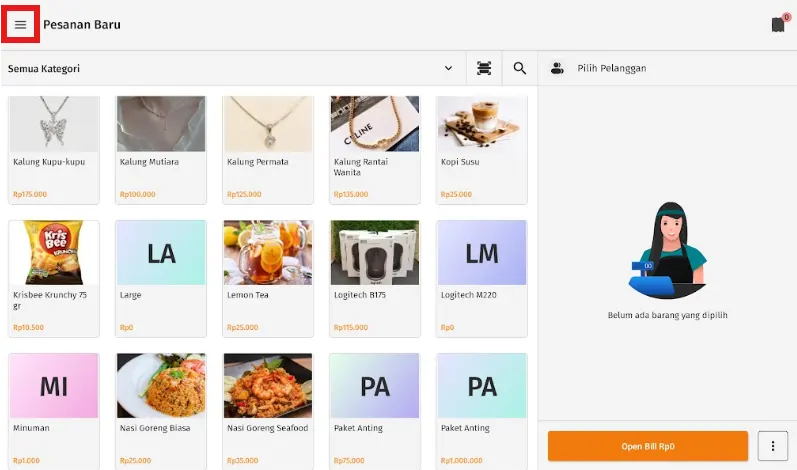This screenshot has height=470, width=797.
Task: Pick the Logitech M220 product tile
Action: pyautogui.click(x=482, y=278)
